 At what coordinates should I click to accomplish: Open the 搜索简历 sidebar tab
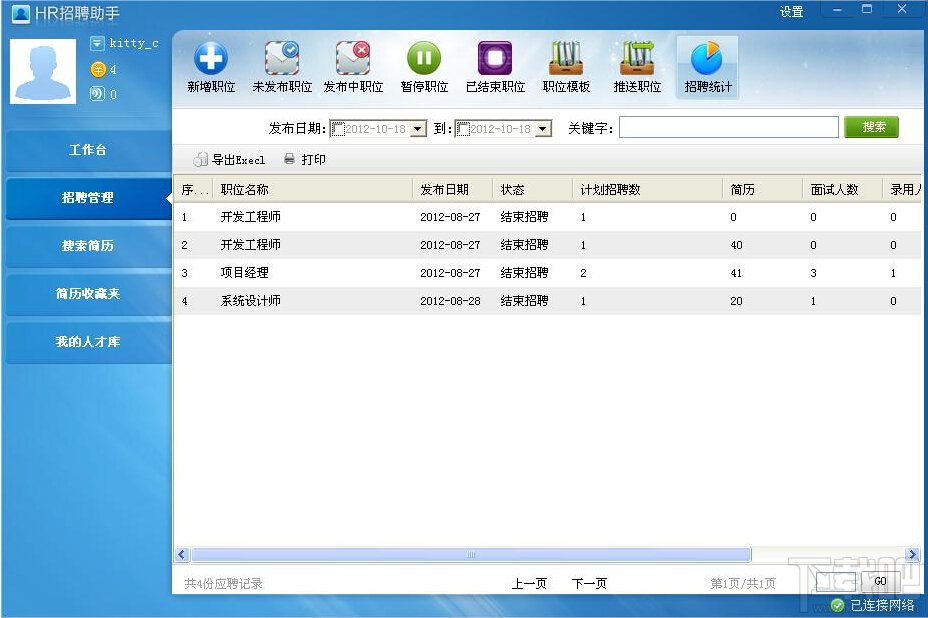coord(88,246)
